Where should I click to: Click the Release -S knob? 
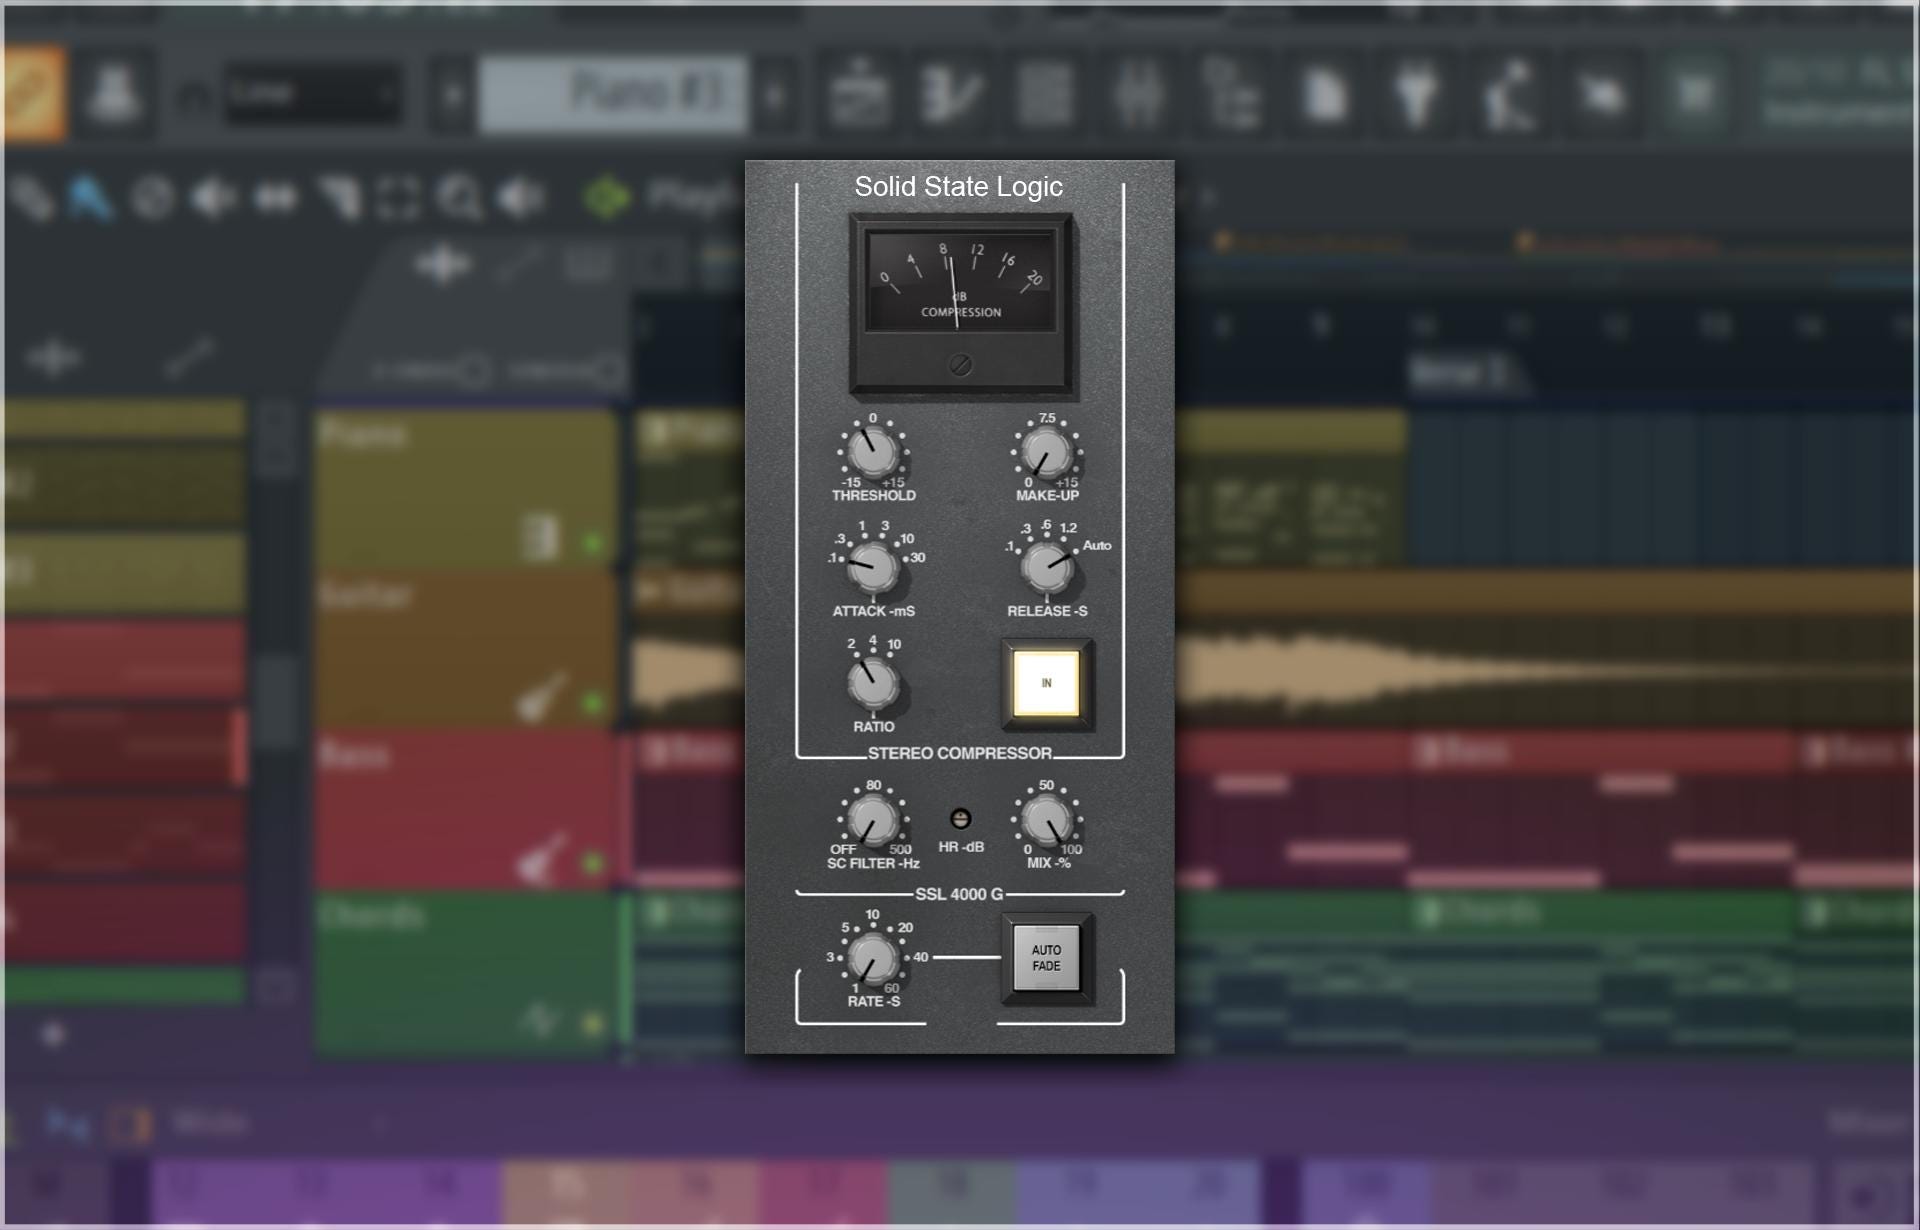(1046, 568)
